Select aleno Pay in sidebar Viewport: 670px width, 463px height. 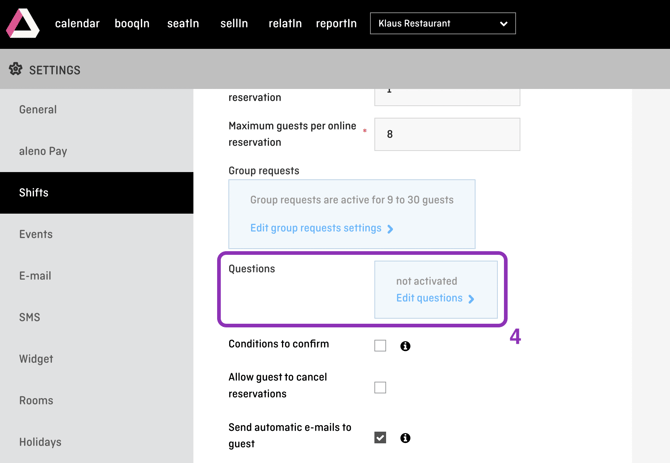point(97,151)
